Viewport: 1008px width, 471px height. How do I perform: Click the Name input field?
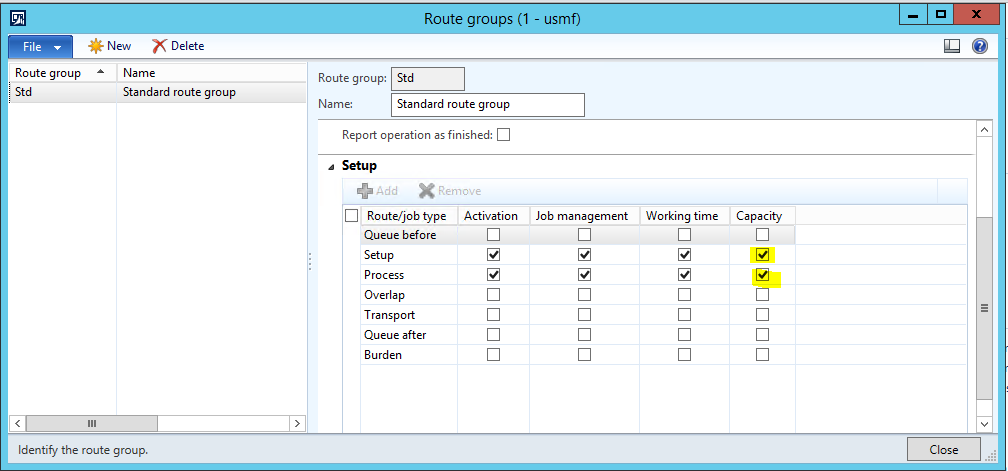(487, 104)
